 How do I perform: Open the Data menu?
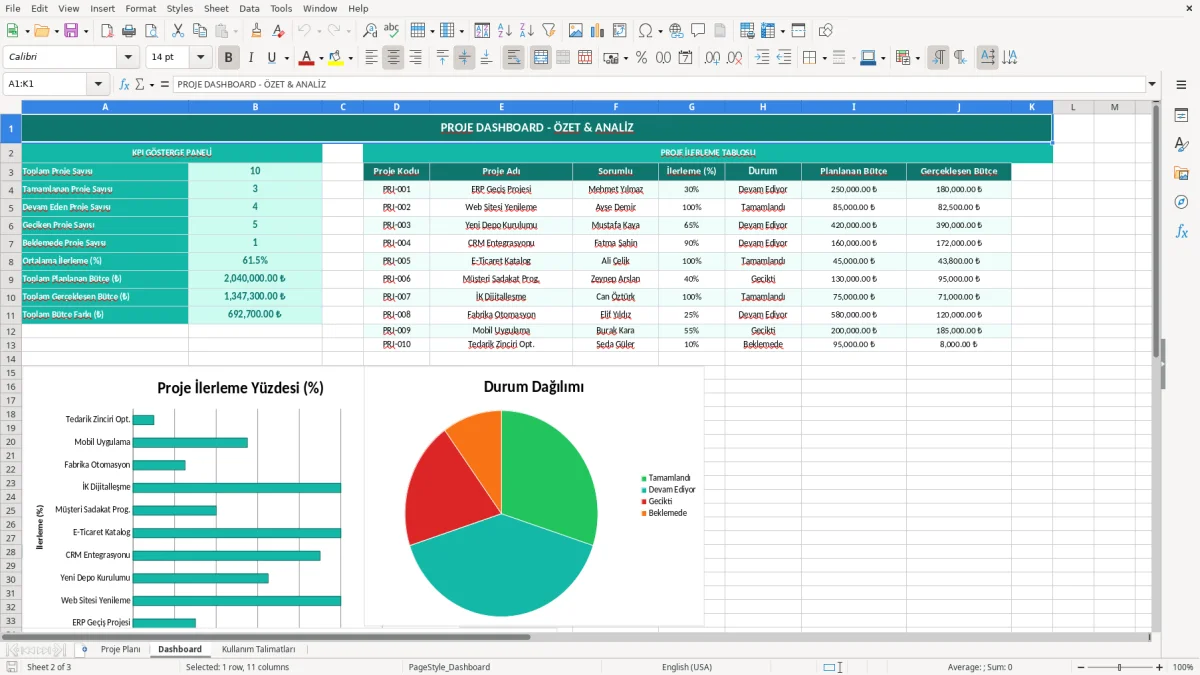[249, 8]
